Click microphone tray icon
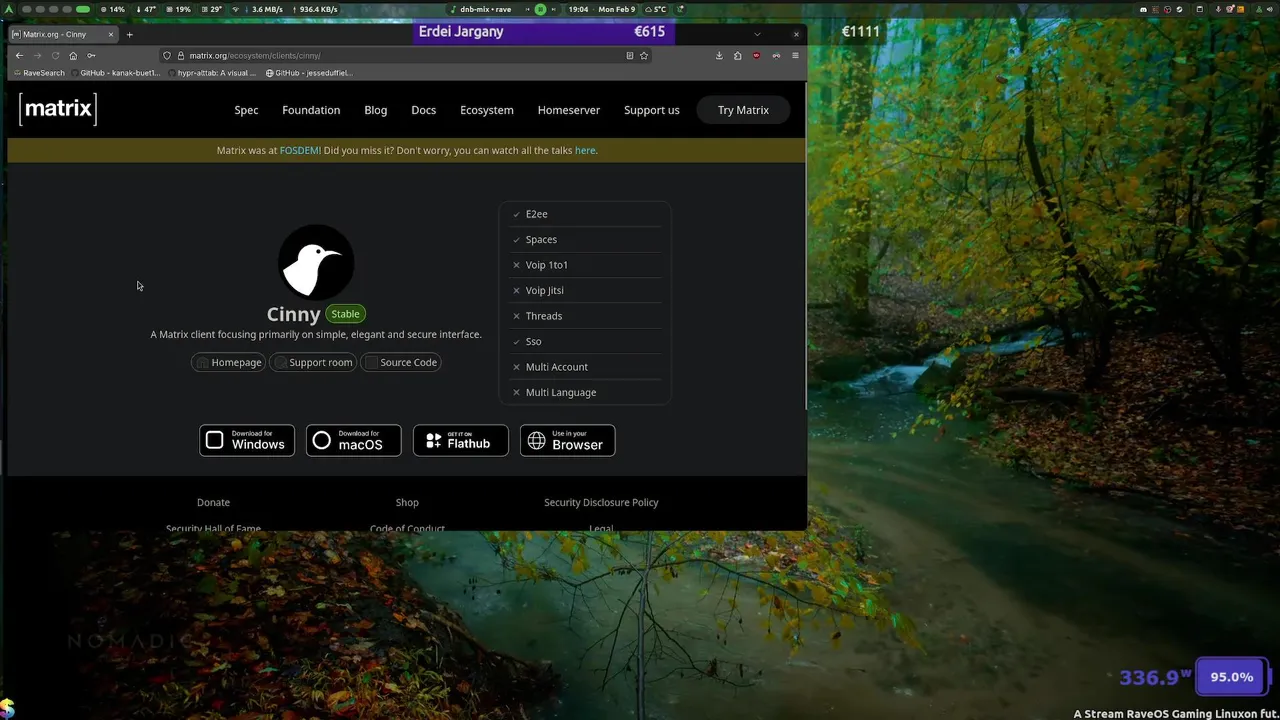The image size is (1280, 720). click(x=1218, y=9)
